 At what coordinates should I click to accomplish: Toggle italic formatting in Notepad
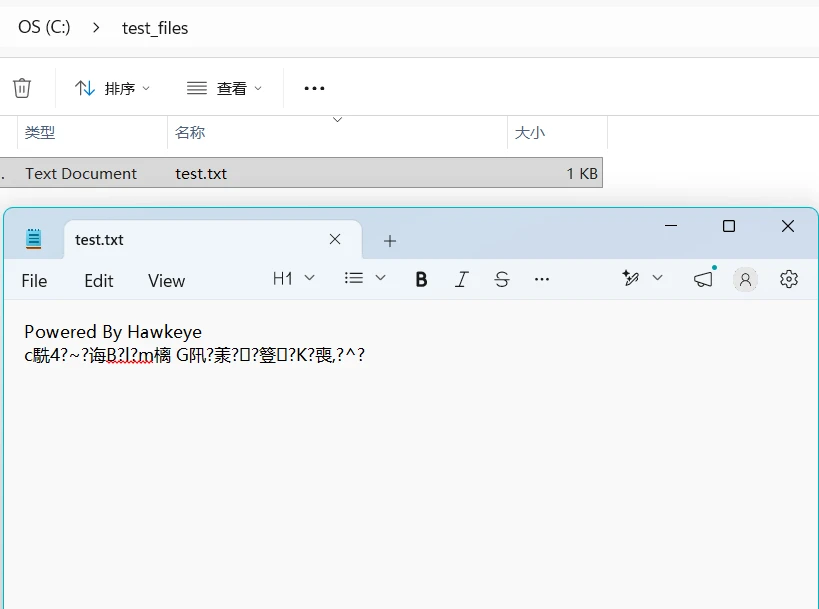461,279
